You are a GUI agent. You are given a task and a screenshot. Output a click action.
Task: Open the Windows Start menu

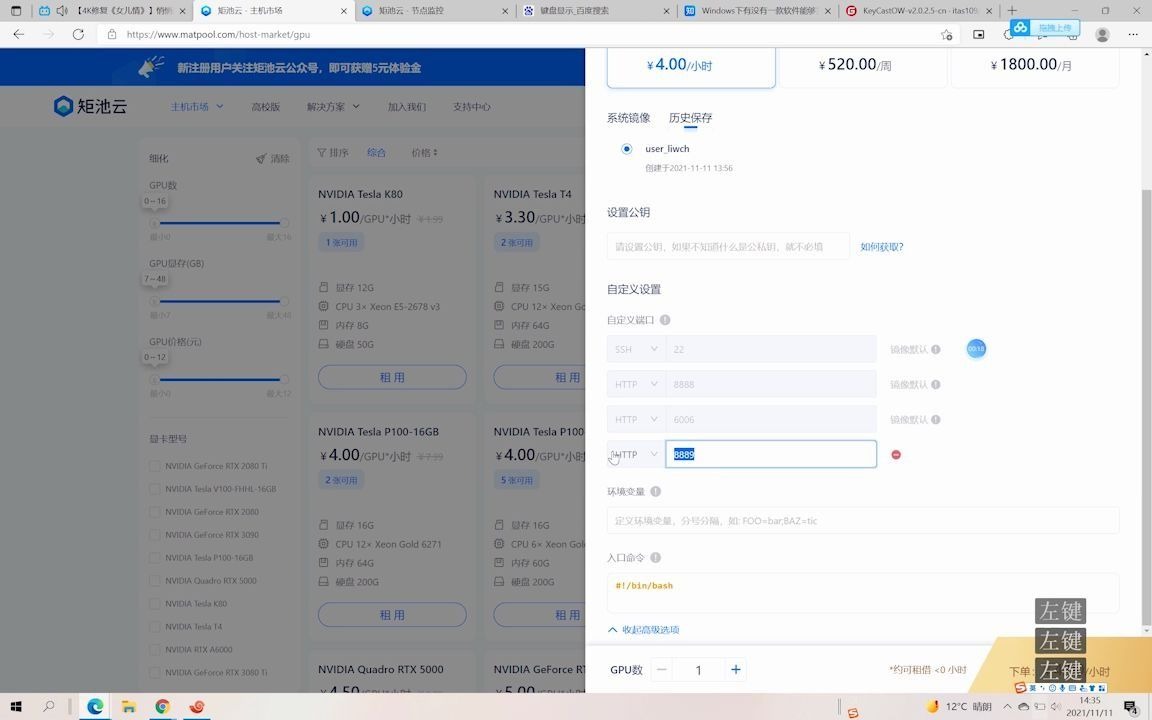click(x=15, y=707)
